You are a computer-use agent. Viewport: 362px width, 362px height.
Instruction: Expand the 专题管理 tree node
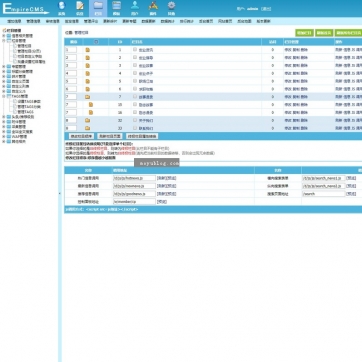tap(4, 67)
